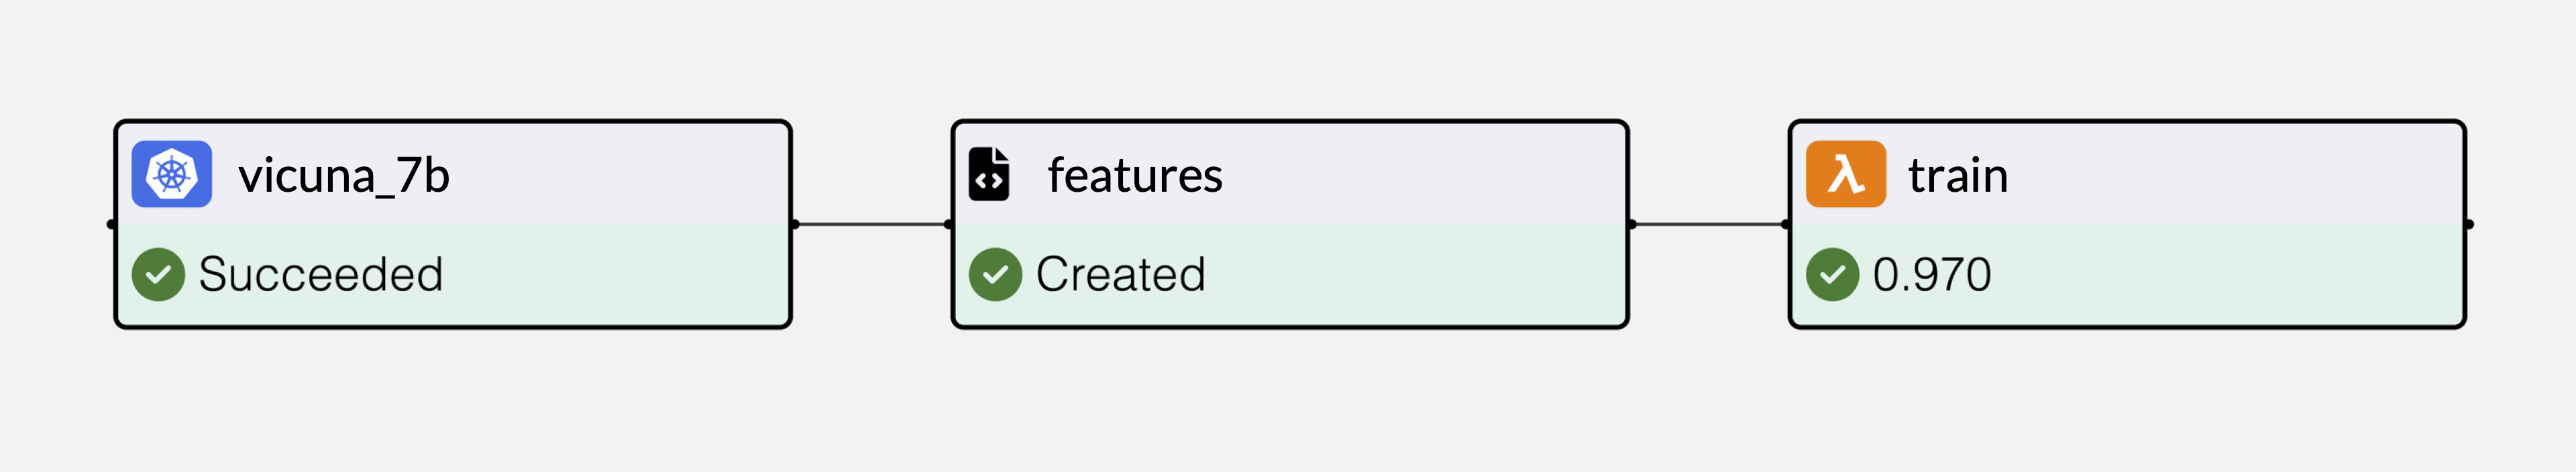Click the Succeeded status text
Screen dimensions: 2576x472
tap(321, 274)
